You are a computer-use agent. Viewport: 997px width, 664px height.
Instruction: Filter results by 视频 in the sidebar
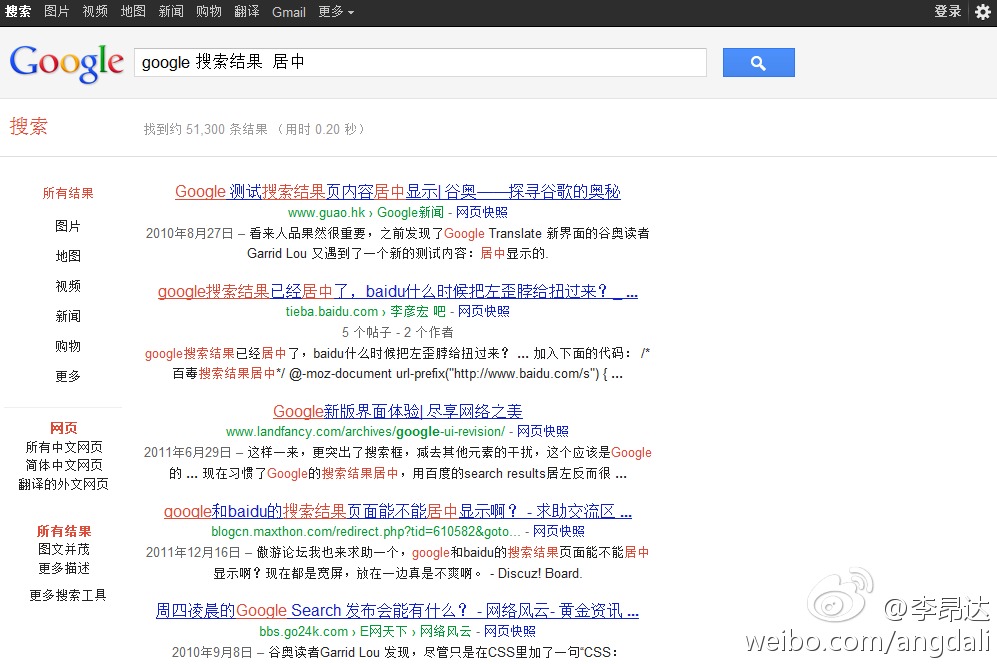pos(68,286)
